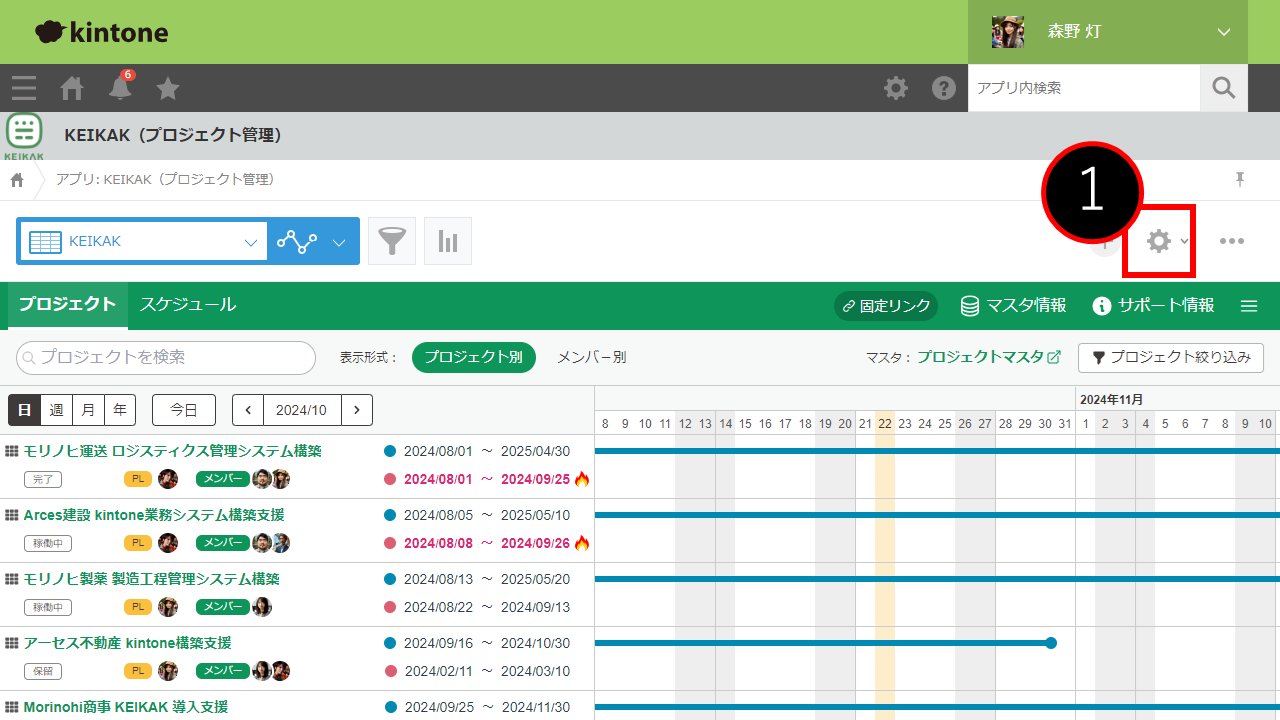Select the 年 scale toggle
This screenshot has height=720, width=1280.
click(x=120, y=410)
